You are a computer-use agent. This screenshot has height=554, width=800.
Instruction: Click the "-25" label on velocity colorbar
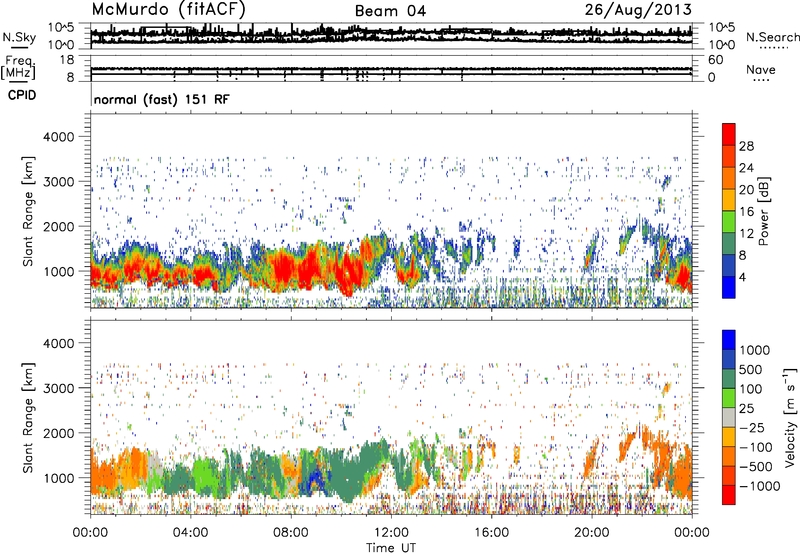click(x=752, y=427)
